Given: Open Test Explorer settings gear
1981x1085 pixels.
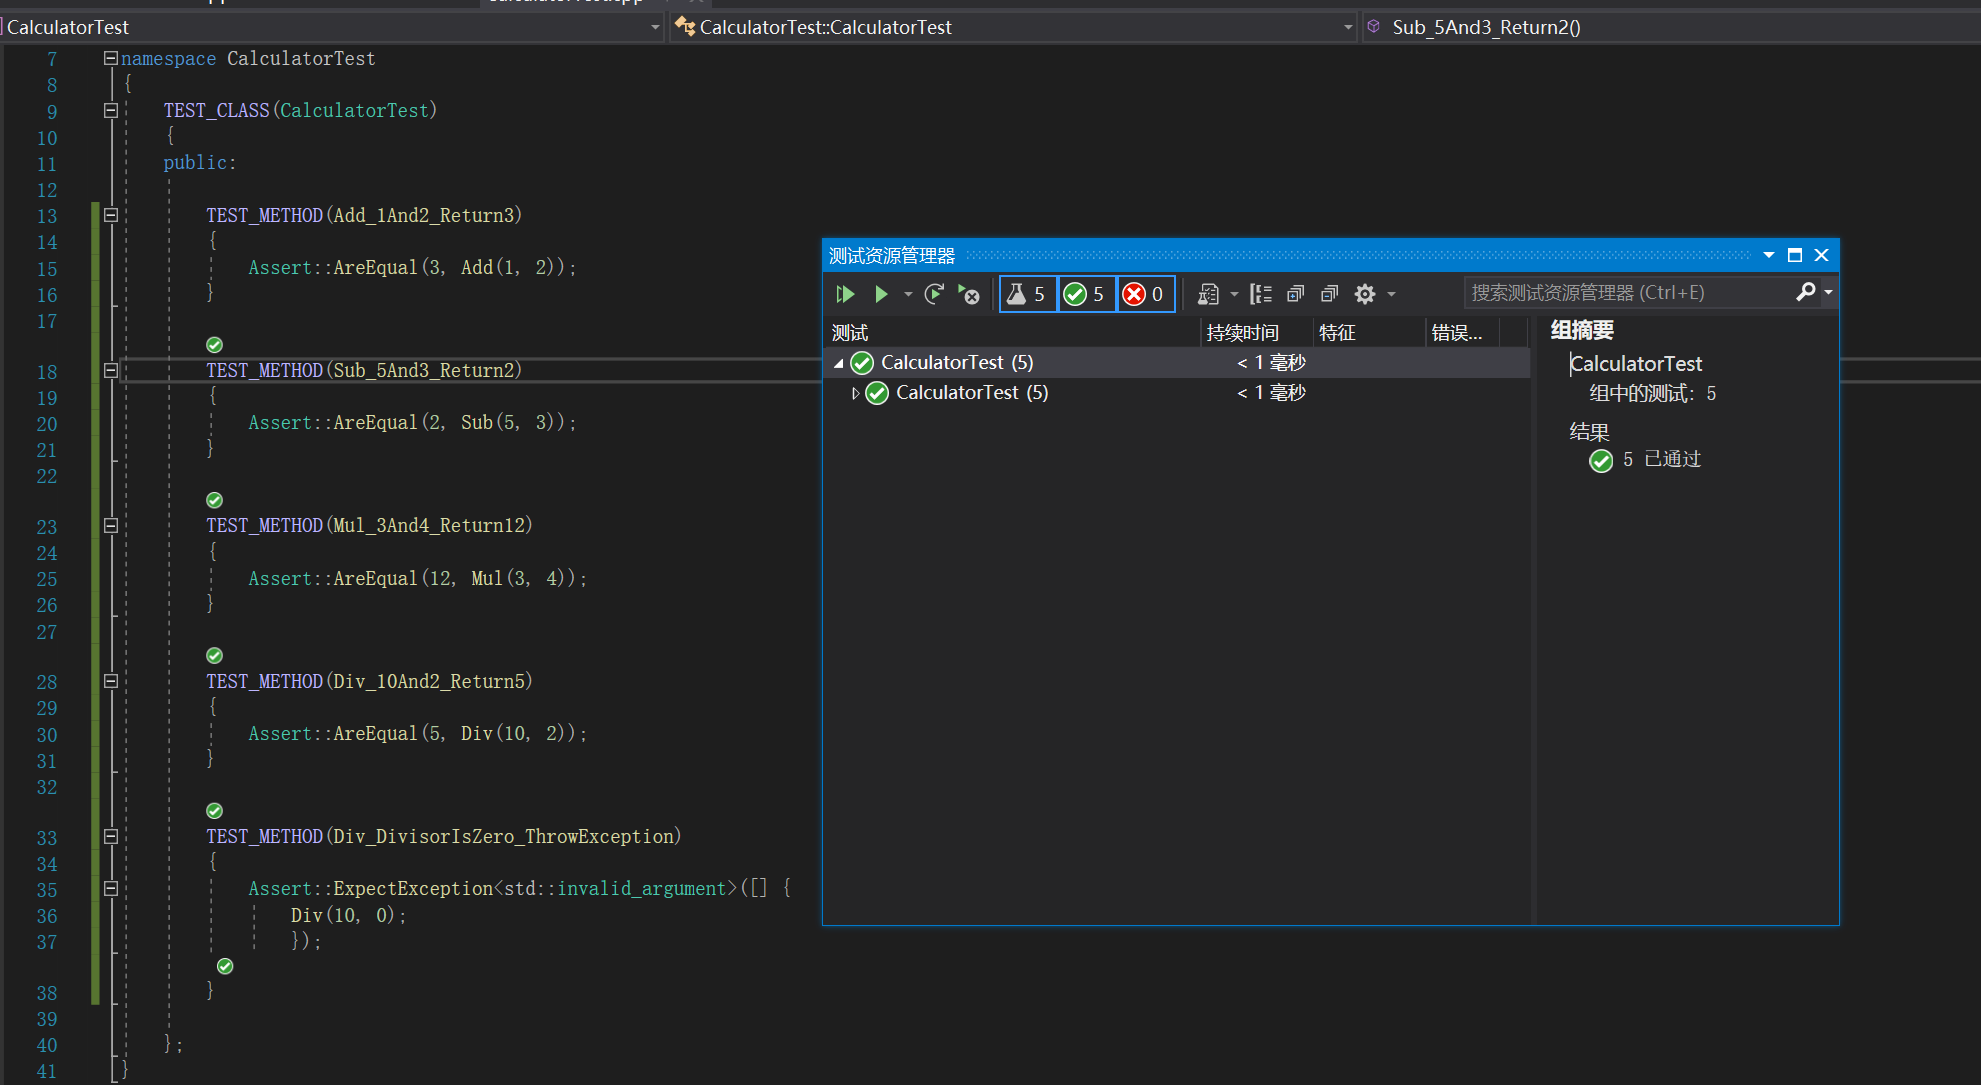Looking at the screenshot, I should click(1365, 294).
